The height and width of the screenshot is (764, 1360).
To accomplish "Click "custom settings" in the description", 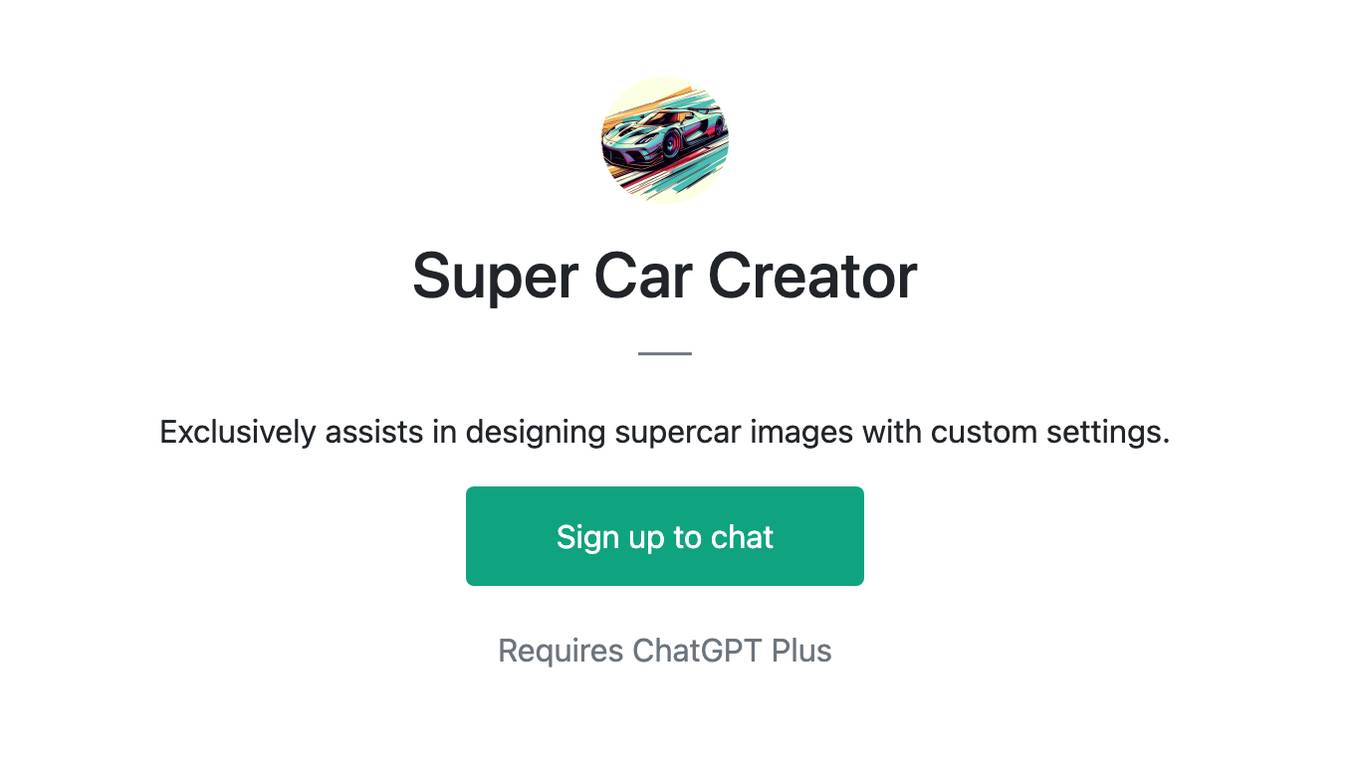I will 1050,432.
